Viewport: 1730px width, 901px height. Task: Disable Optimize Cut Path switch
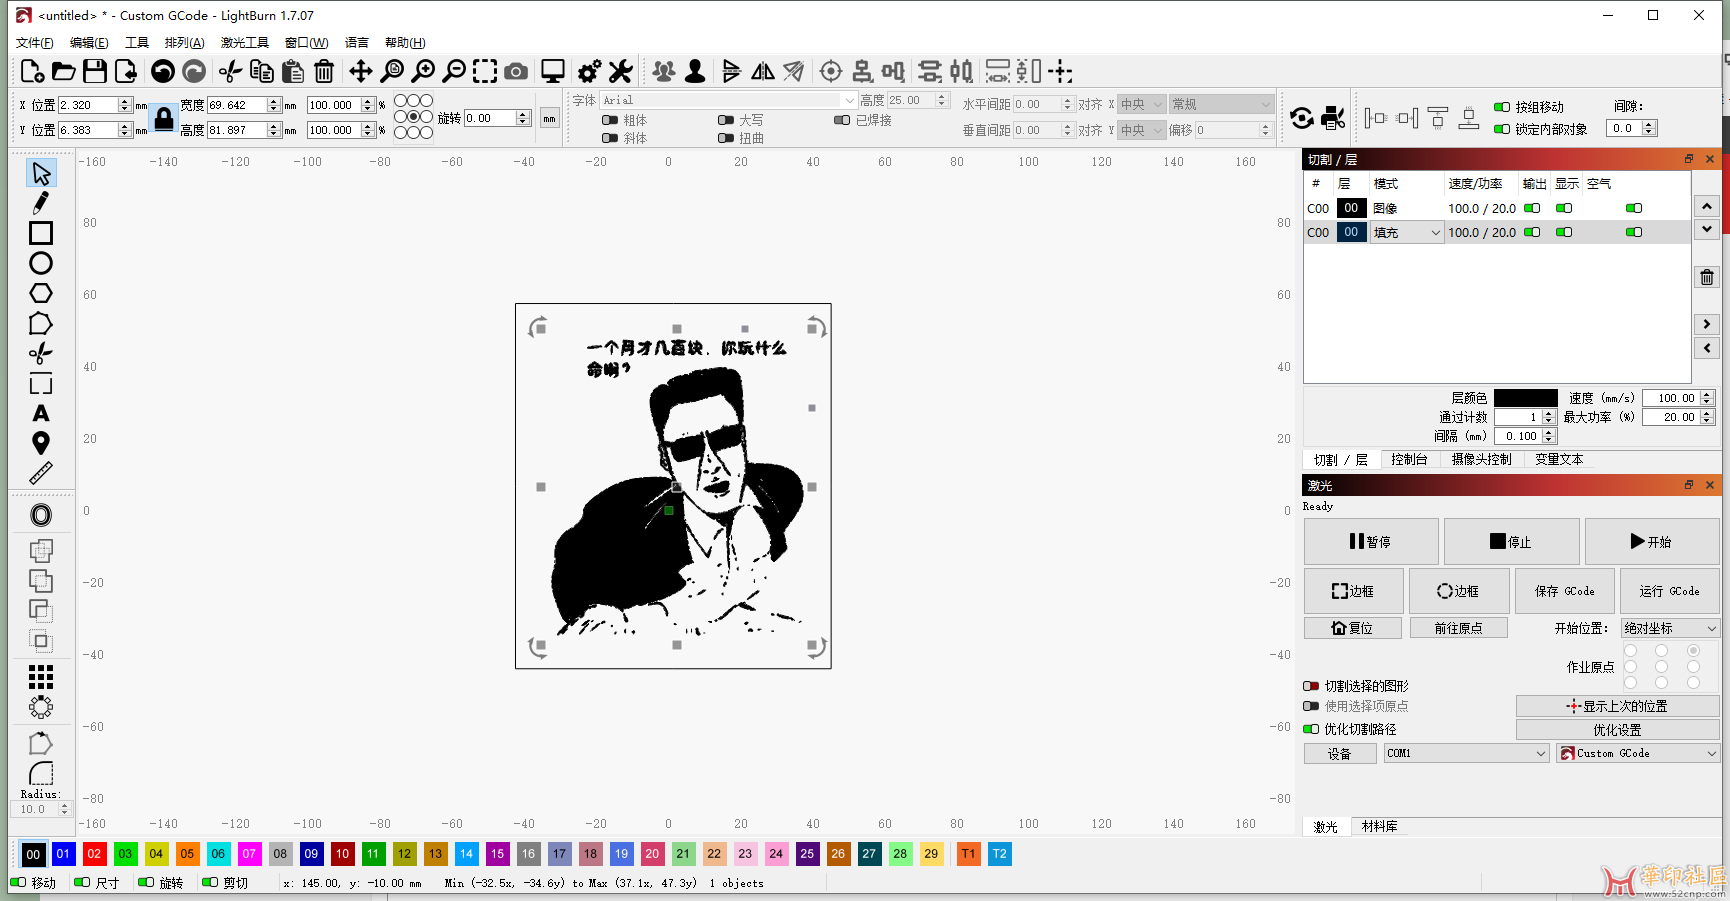click(x=1311, y=729)
